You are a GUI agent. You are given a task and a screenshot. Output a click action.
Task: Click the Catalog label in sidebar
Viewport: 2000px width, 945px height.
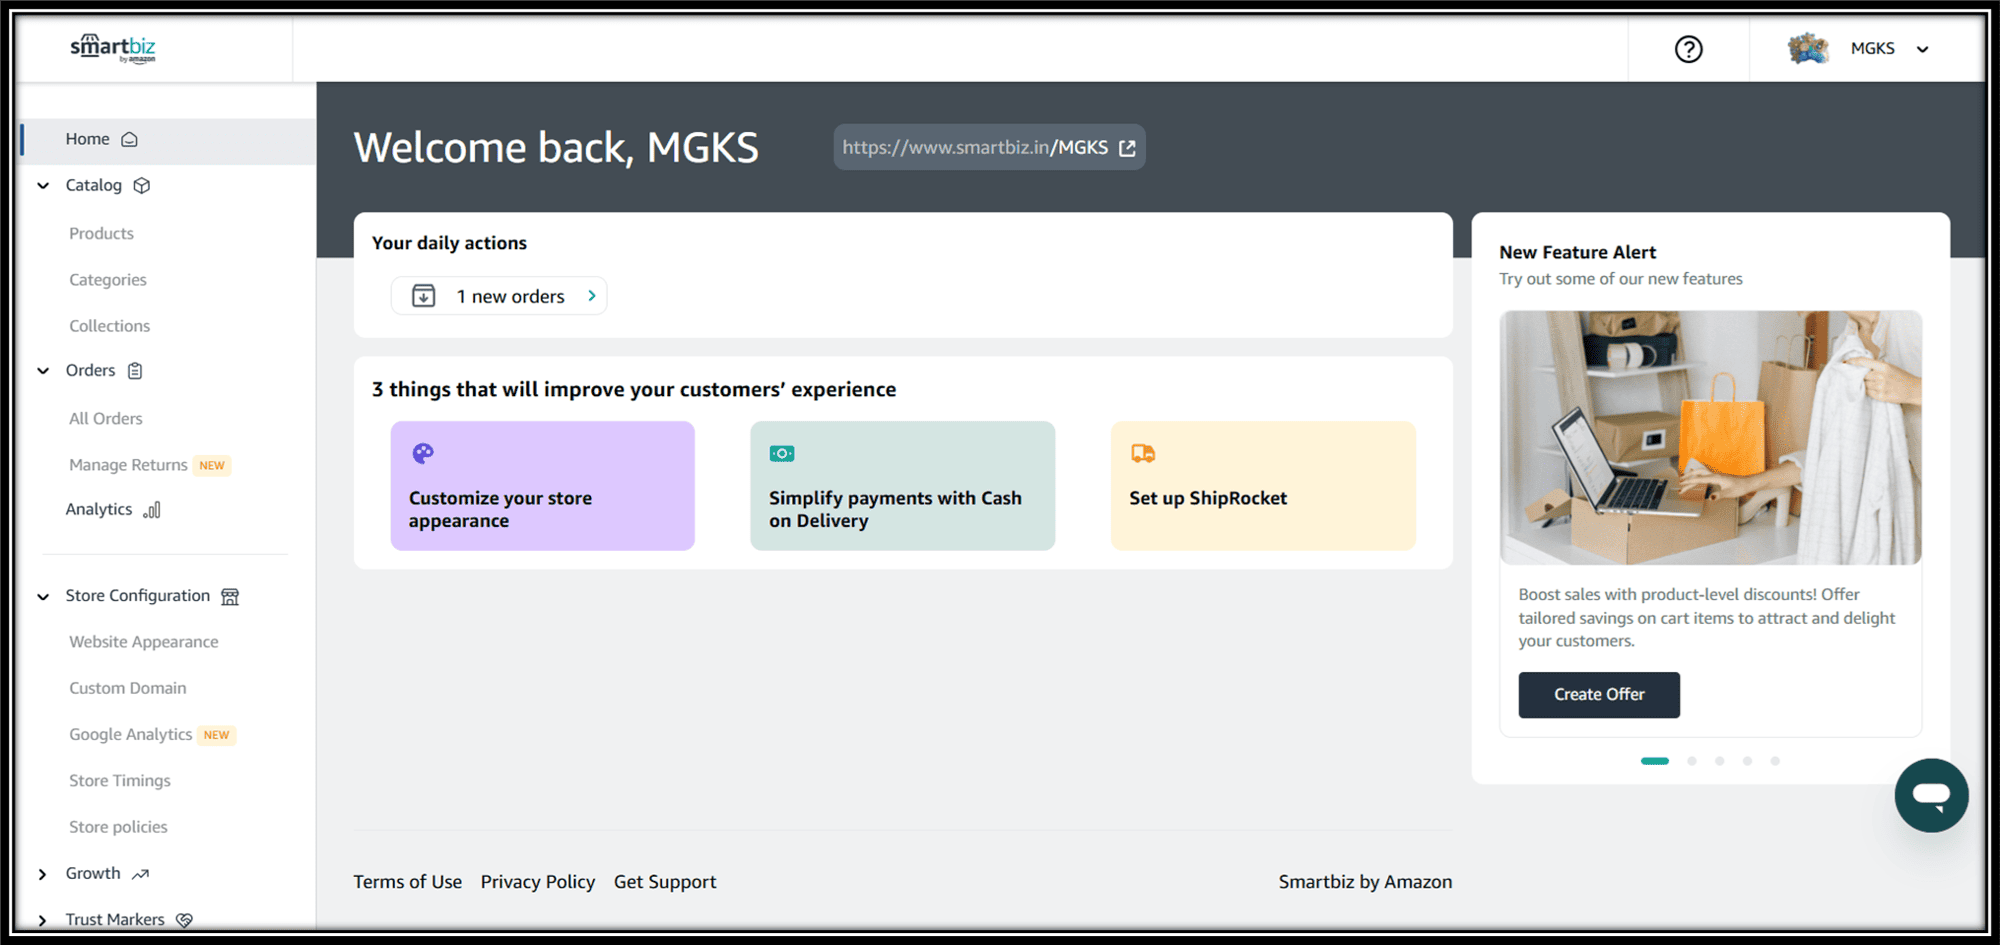coord(94,186)
